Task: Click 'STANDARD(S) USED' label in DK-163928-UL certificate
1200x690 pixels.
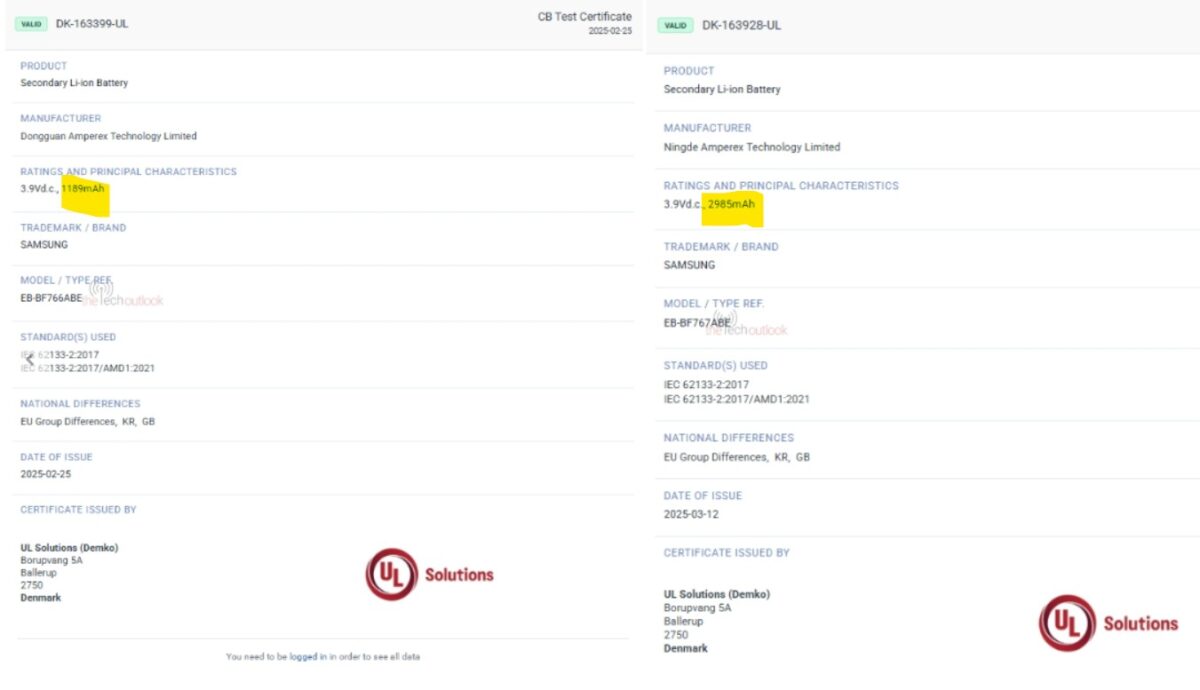Action: click(x=716, y=366)
